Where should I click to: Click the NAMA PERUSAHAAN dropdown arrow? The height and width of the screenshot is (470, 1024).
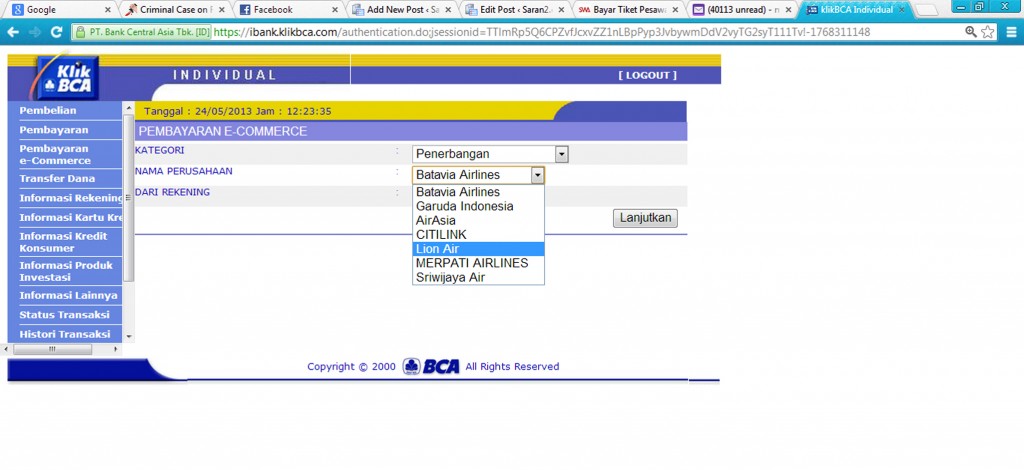pyautogui.click(x=537, y=175)
